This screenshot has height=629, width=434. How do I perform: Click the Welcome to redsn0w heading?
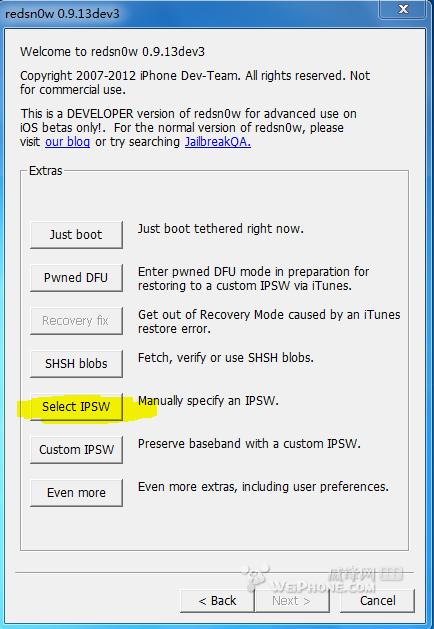(112, 52)
